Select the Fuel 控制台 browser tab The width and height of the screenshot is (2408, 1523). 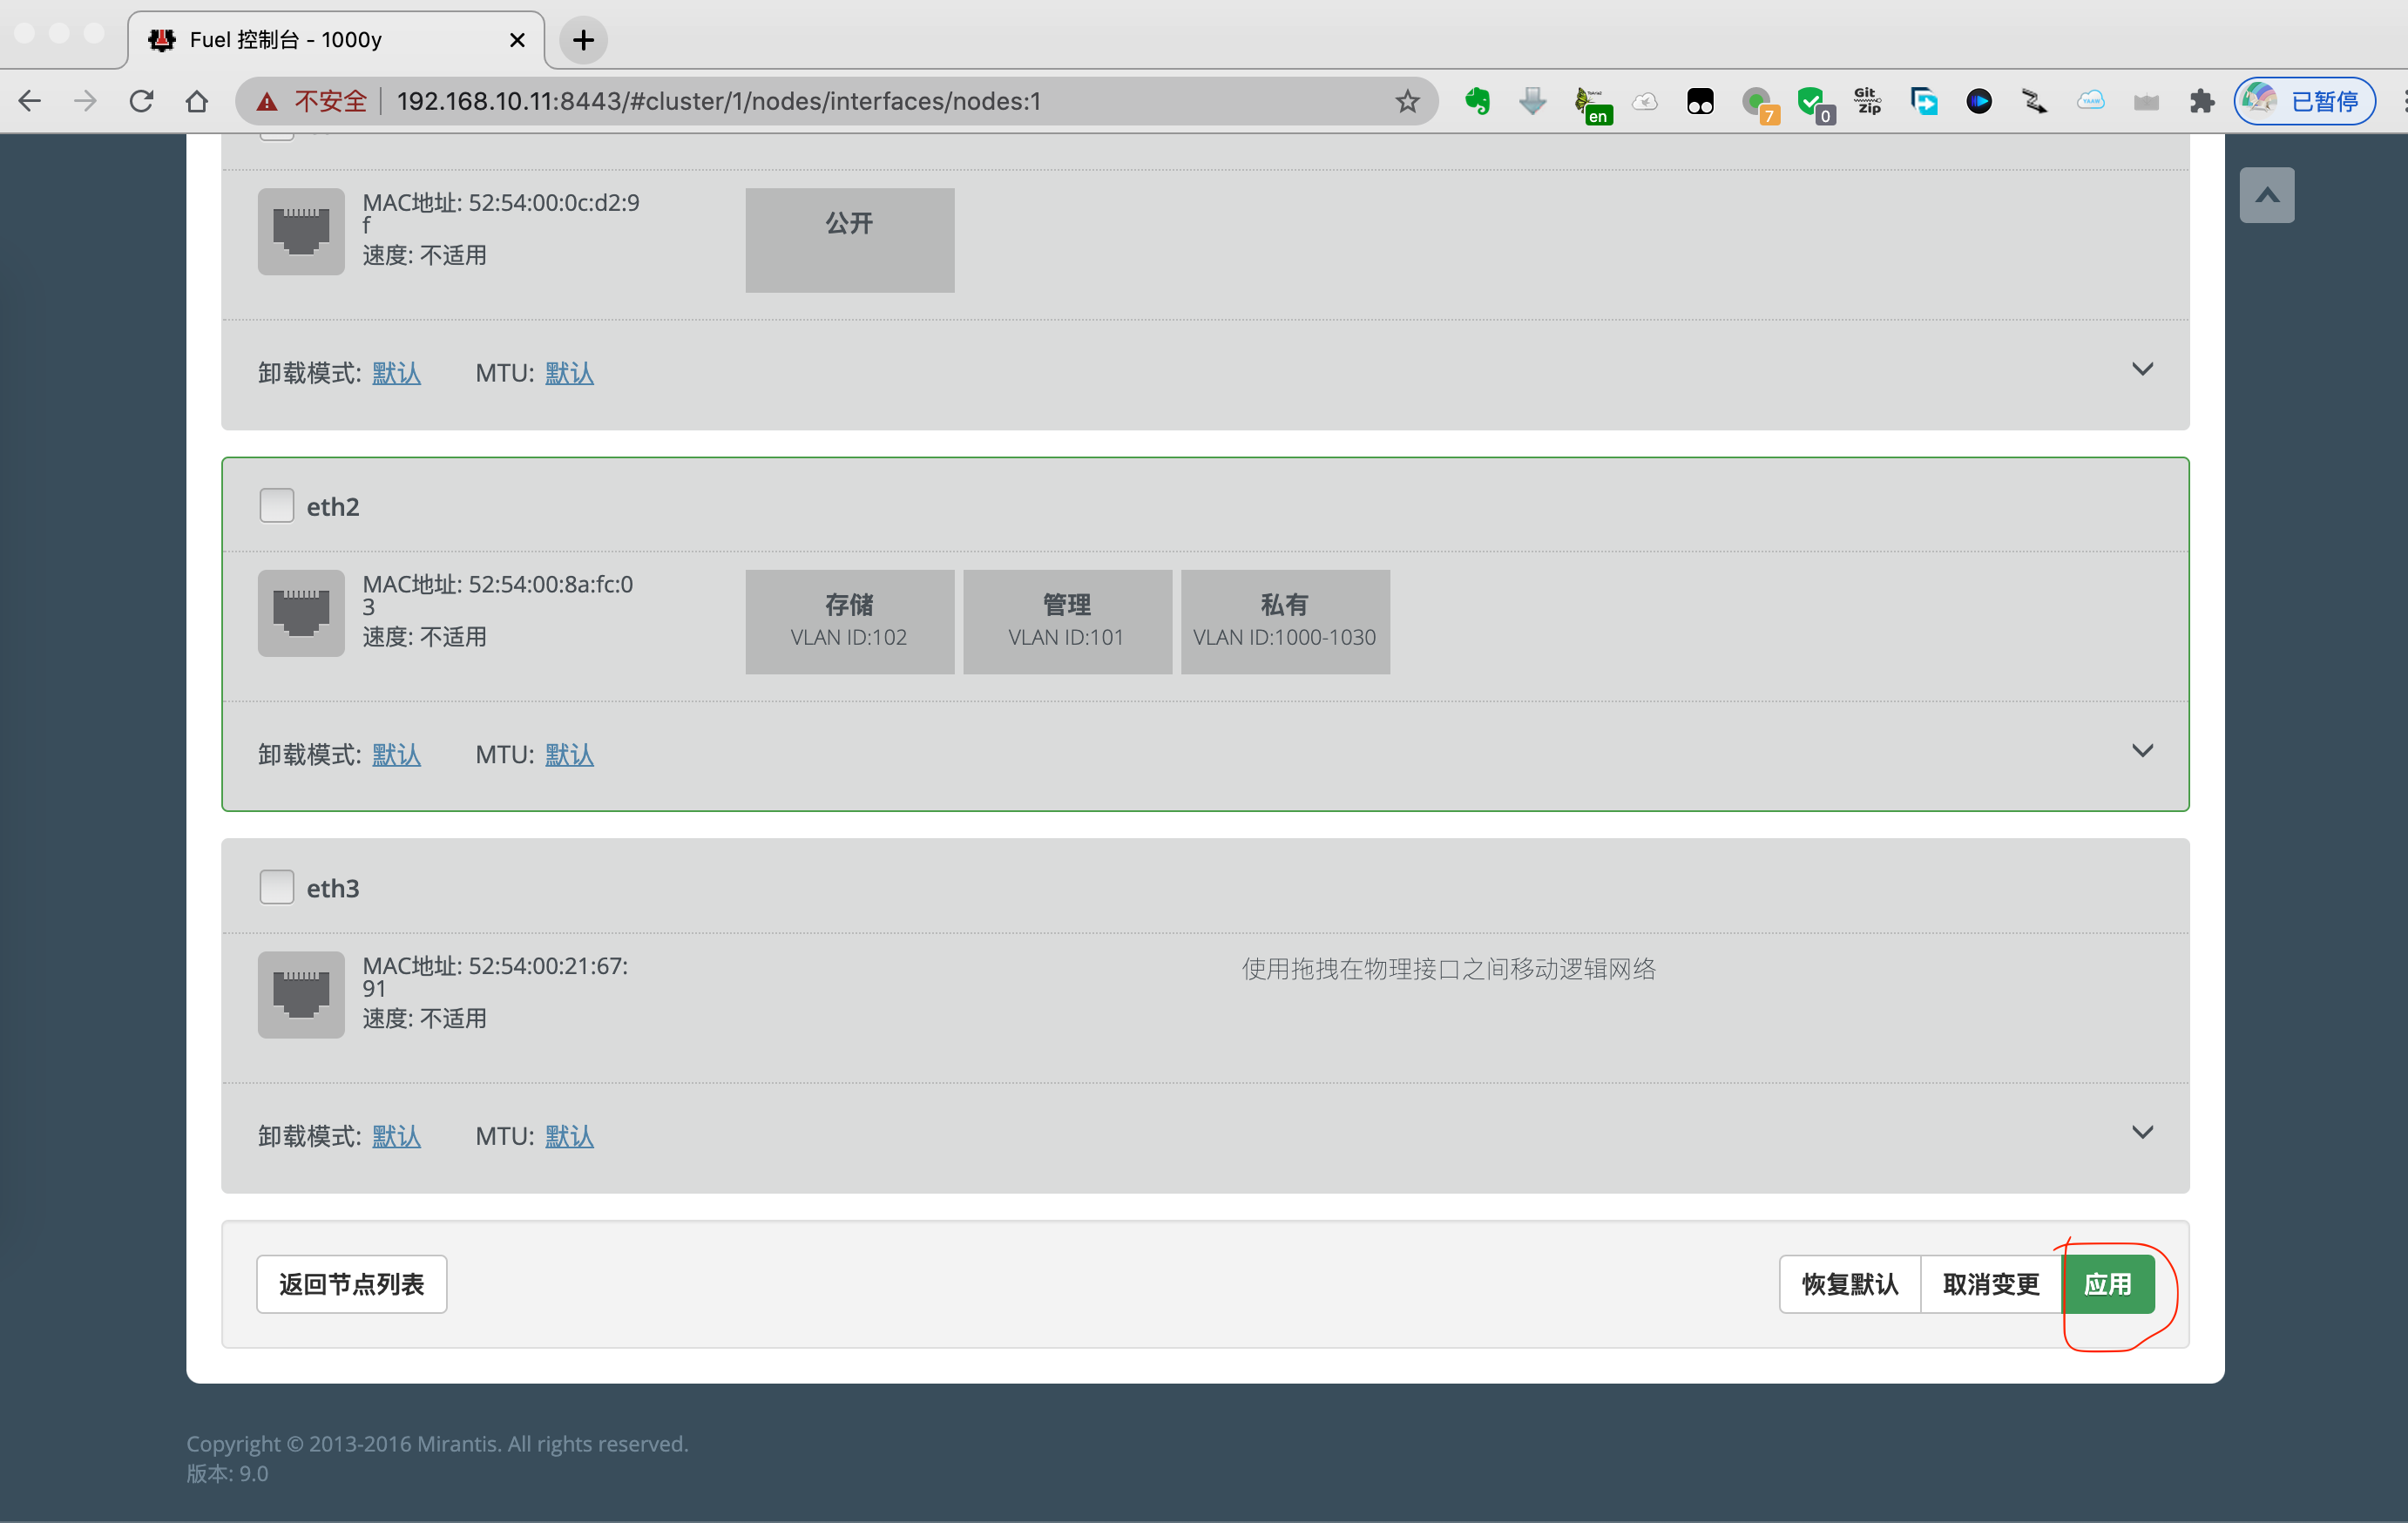coord(336,40)
